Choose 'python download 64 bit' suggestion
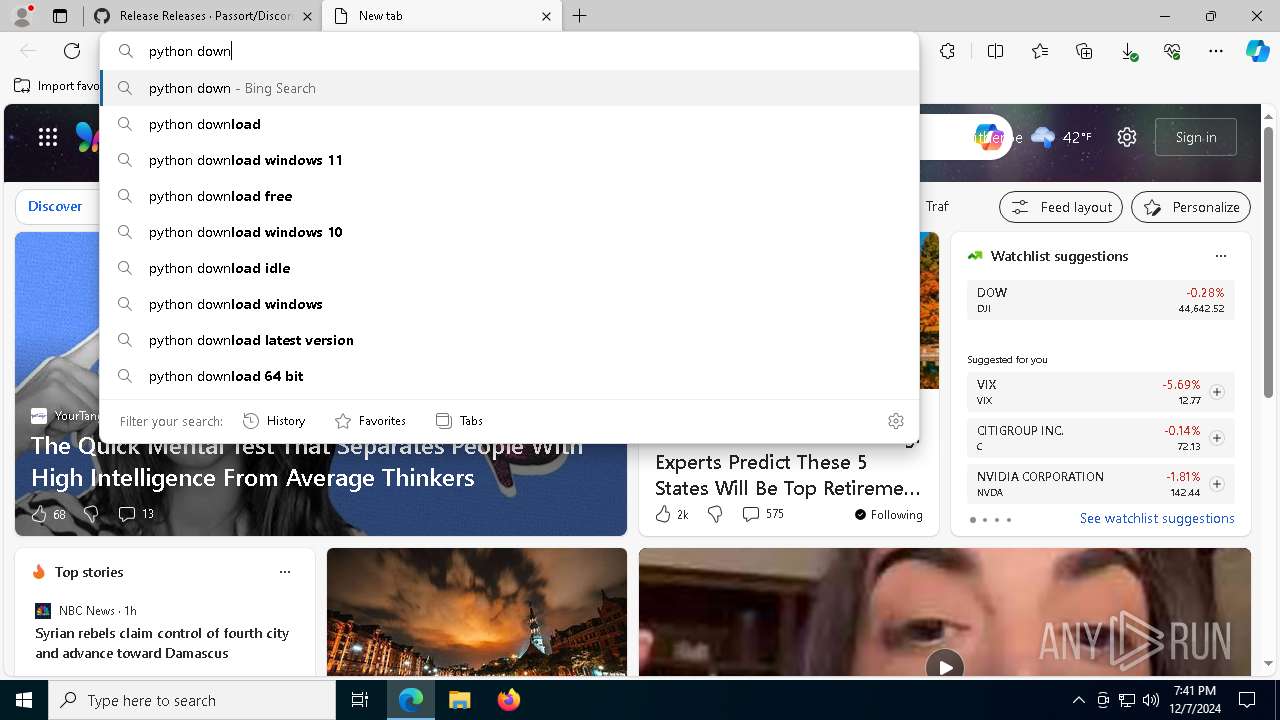Screen dimensions: 1280x720 click(510, 376)
